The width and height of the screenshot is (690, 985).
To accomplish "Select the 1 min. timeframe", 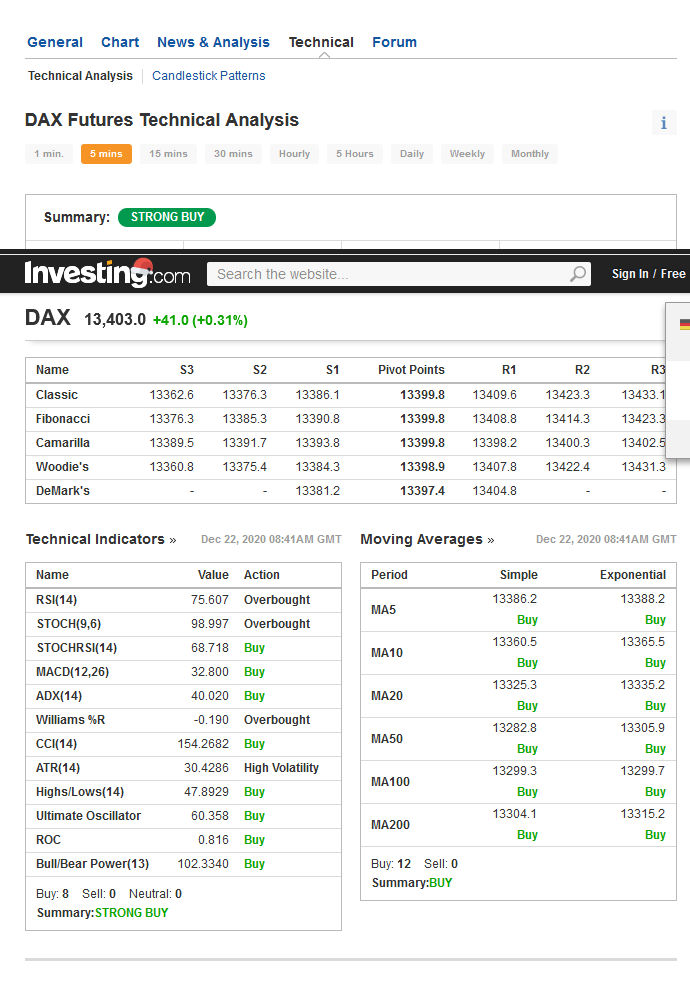I will (x=49, y=154).
